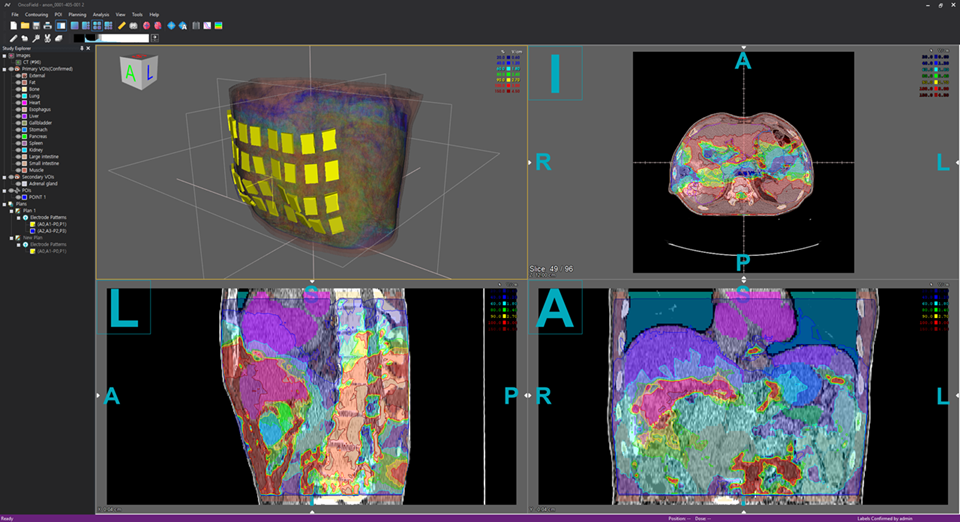Select the Pancreas VOI label
Image resolution: width=960 pixels, height=522 pixels.
tap(38, 136)
